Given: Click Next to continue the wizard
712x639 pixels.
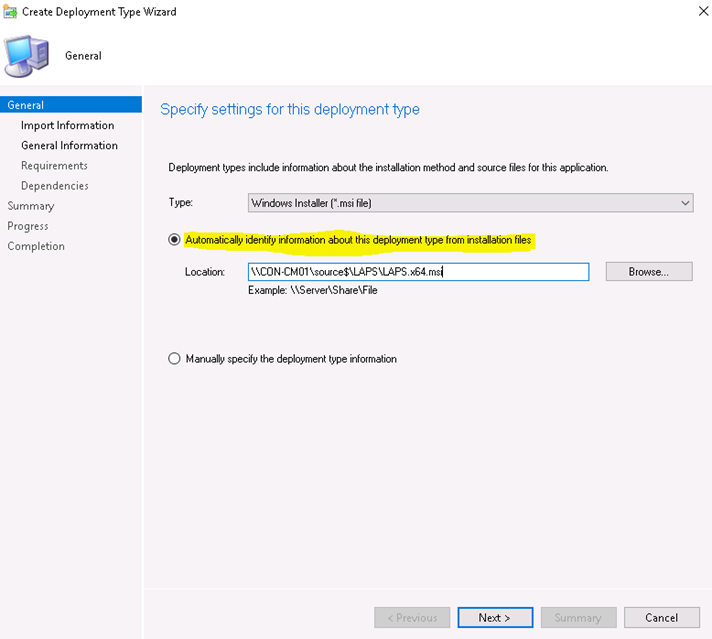Looking at the screenshot, I should coord(495,618).
